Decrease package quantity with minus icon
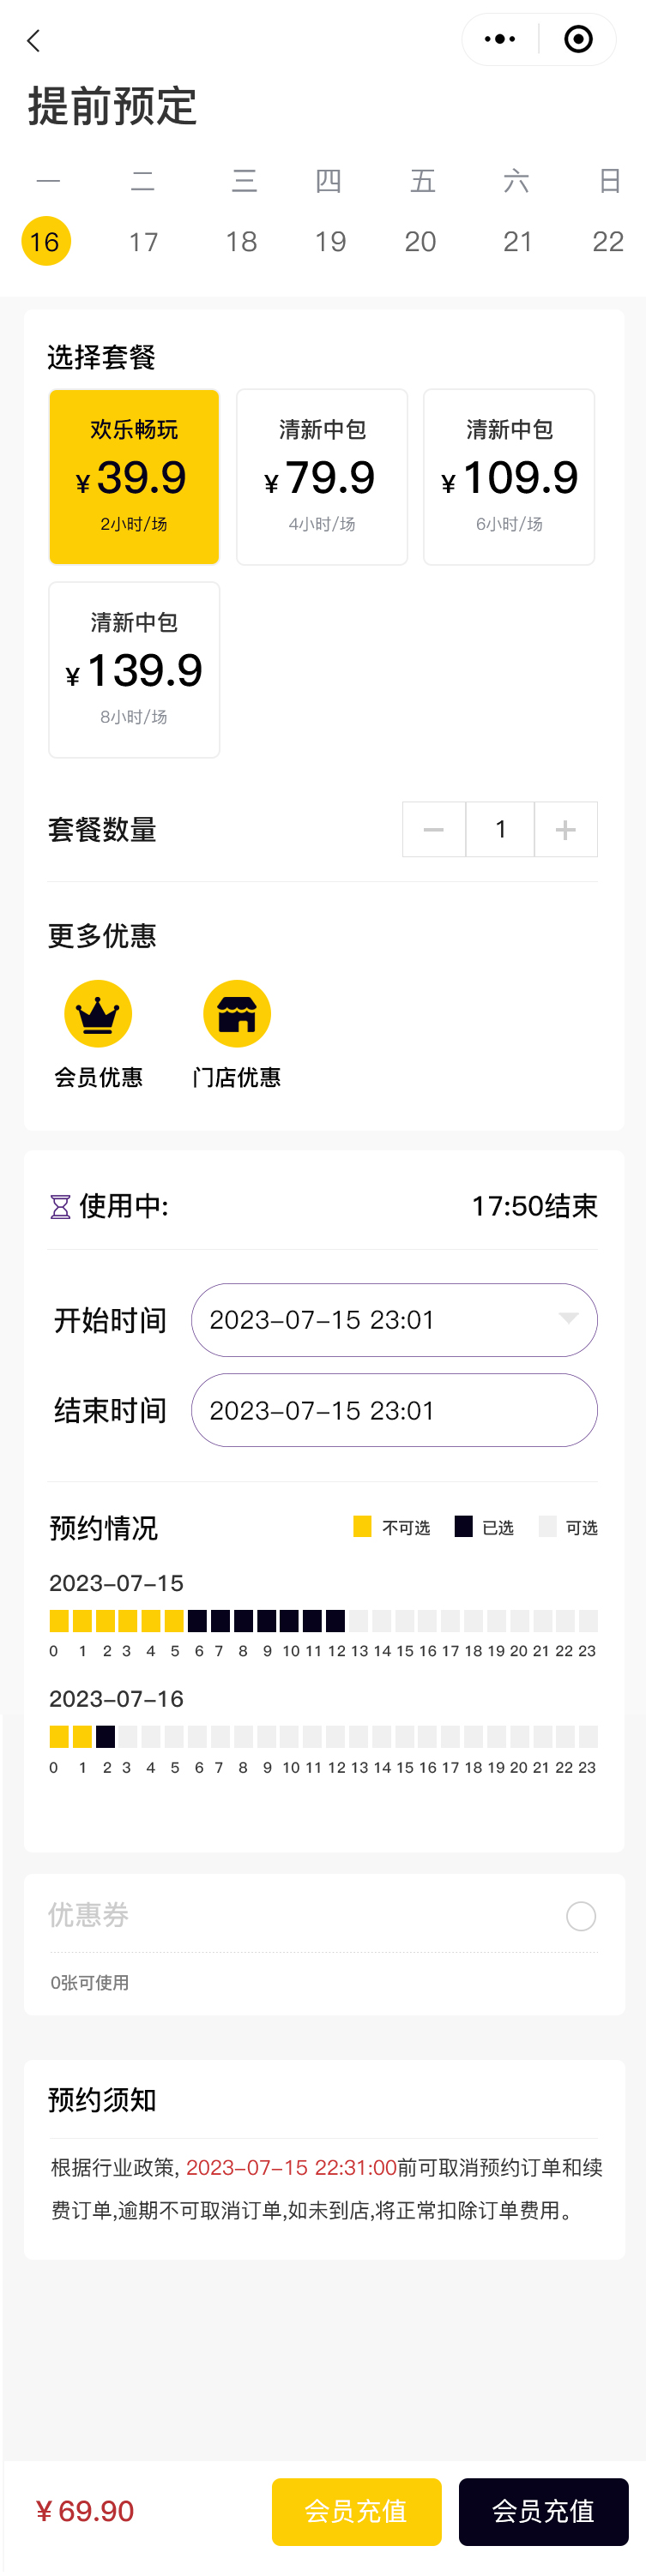646x2576 pixels. coord(434,829)
